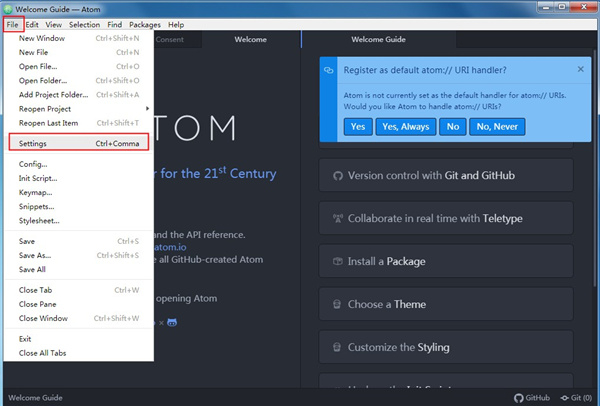The image size is (600, 406).
Task: Click the link icon in the URI notification
Action: [327, 70]
